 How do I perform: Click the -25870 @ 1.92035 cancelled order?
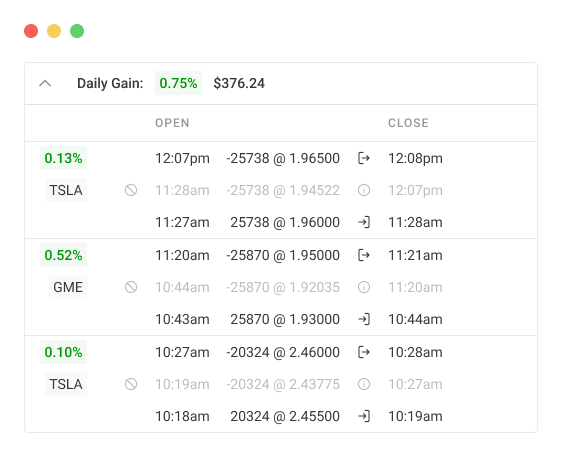pos(283,287)
